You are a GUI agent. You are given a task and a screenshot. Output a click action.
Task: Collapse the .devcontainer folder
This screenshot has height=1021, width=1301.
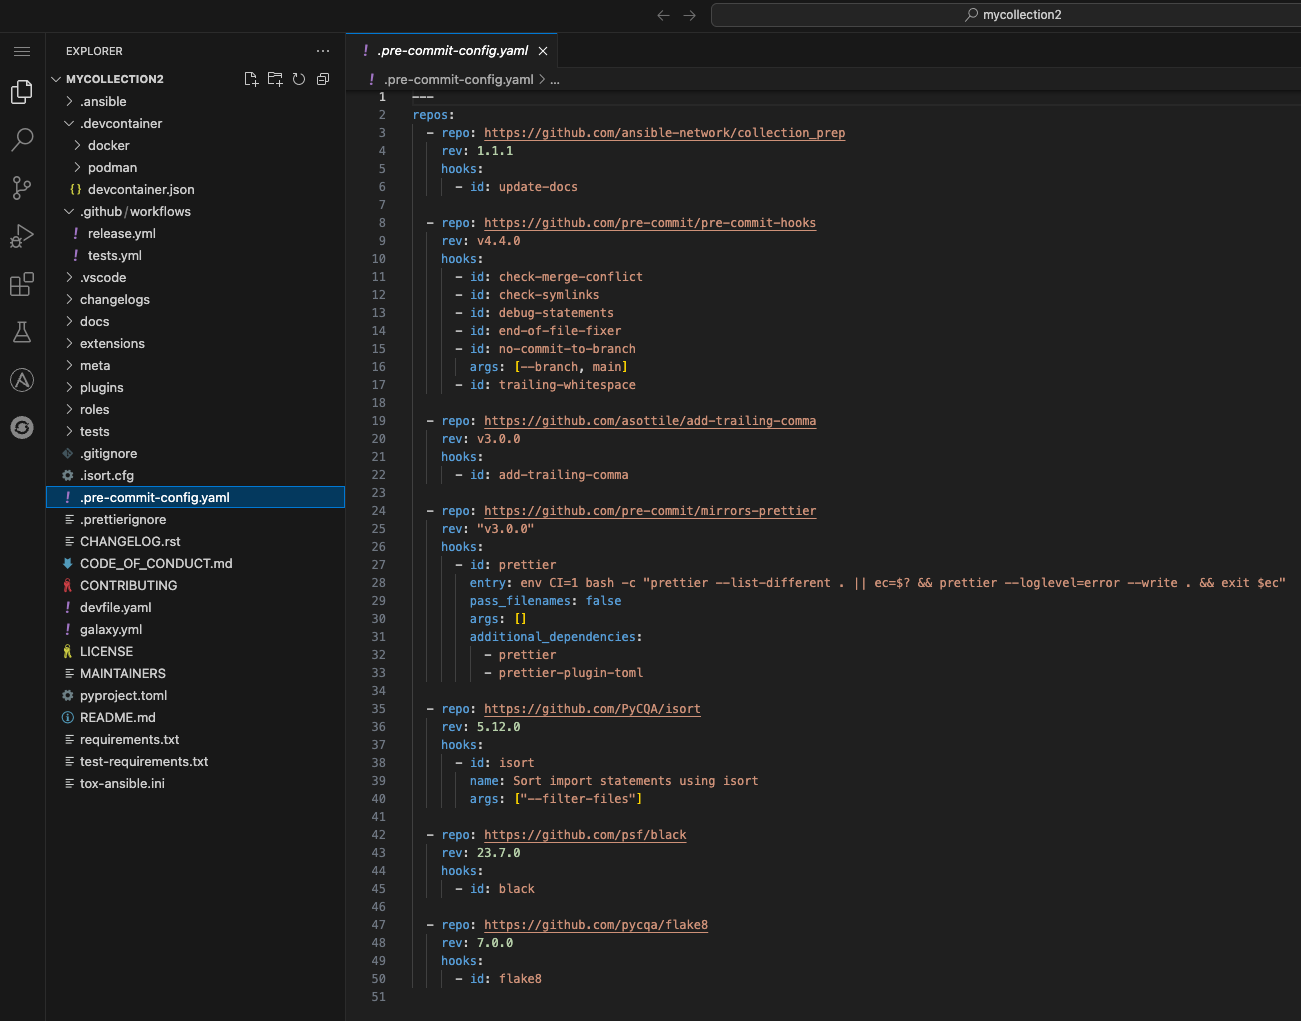pos(115,123)
